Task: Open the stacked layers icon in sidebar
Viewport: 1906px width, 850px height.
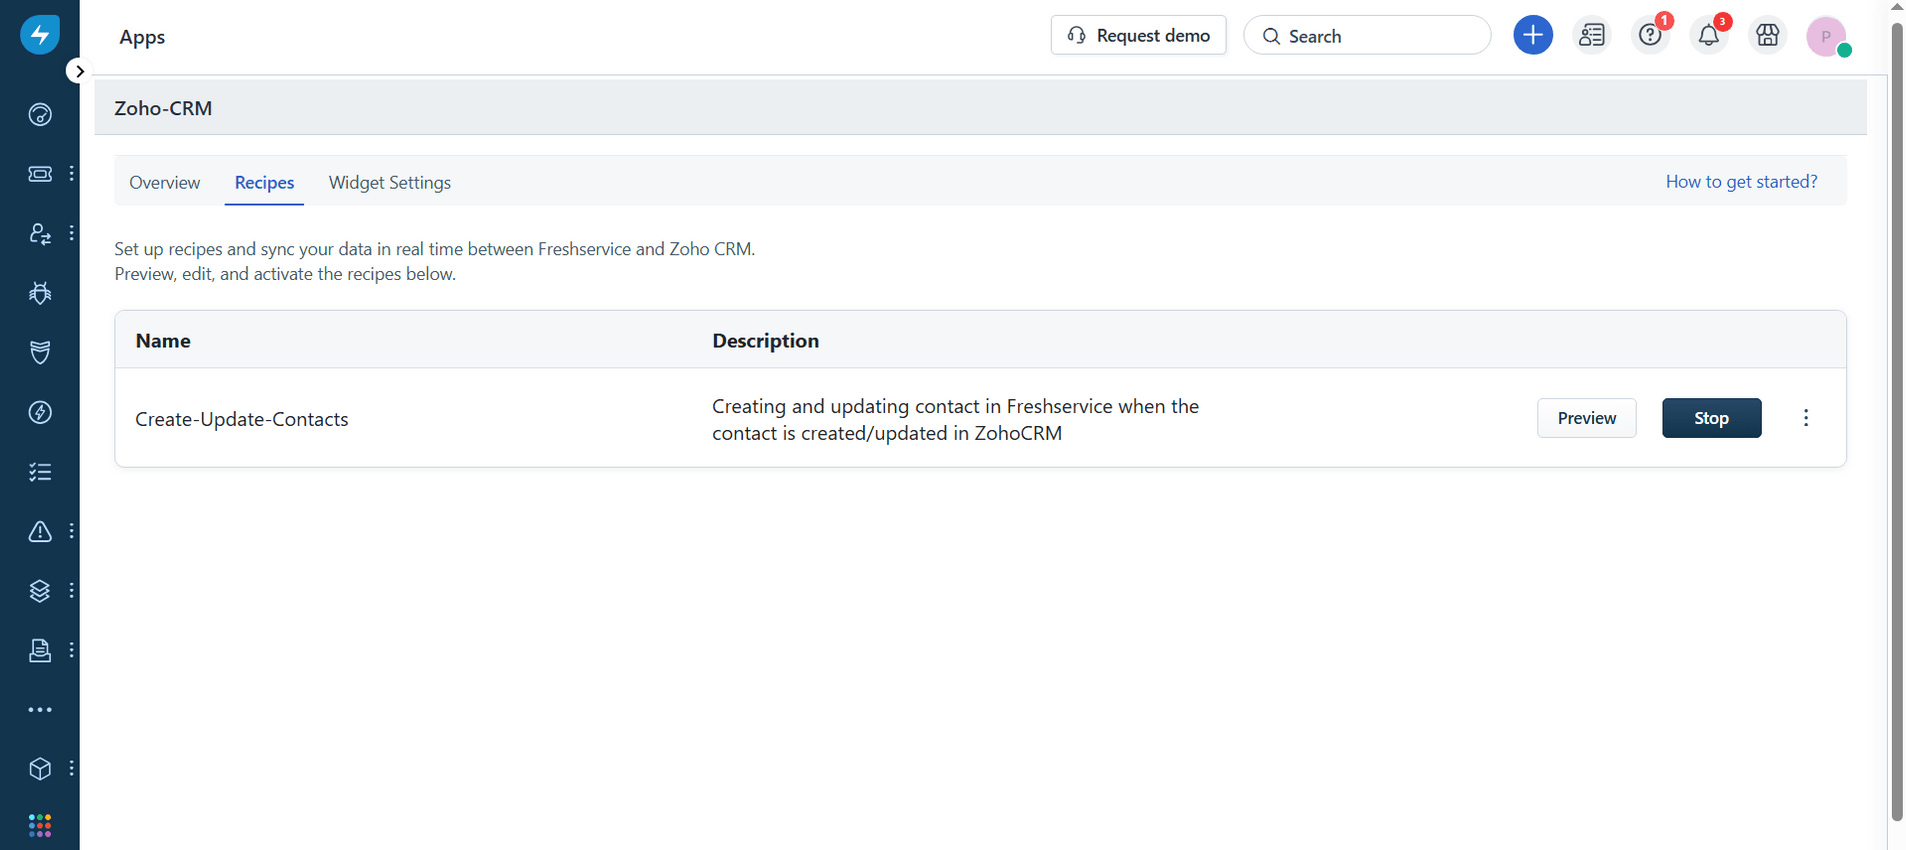Action: click(x=40, y=591)
